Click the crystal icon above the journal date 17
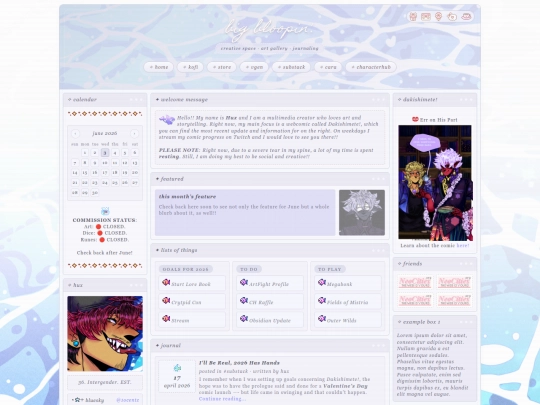The image size is (540, 405). (177, 368)
